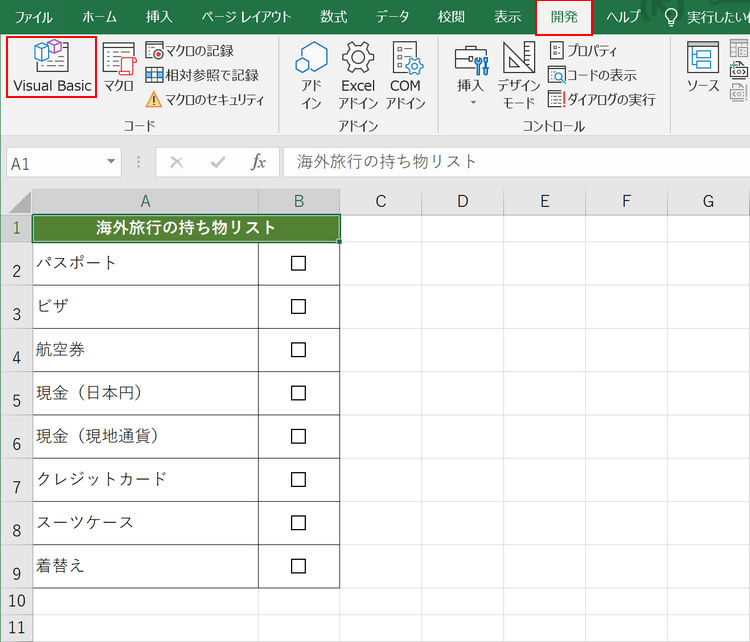Image resolution: width=750 pixels, height=642 pixels.
Task: Switch to the 表示 tab
Action: 507,17
